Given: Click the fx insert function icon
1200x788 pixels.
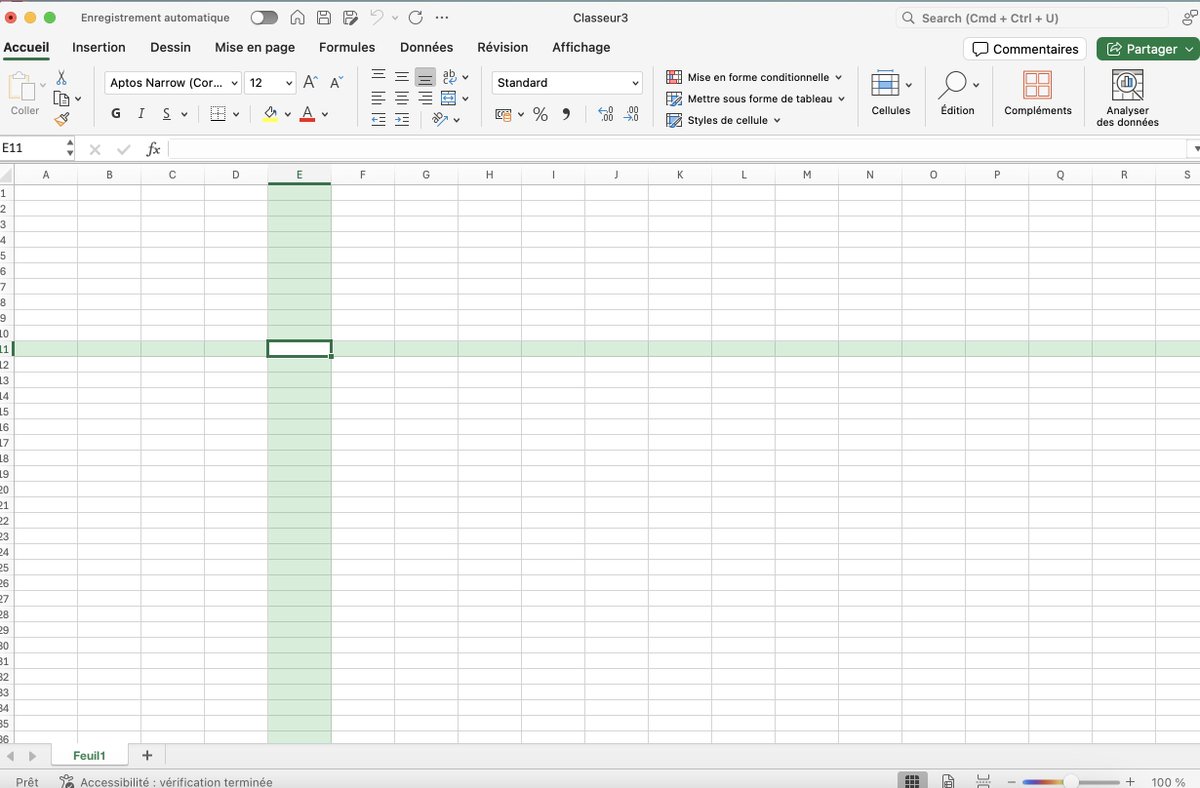Looking at the screenshot, I should coord(153,149).
